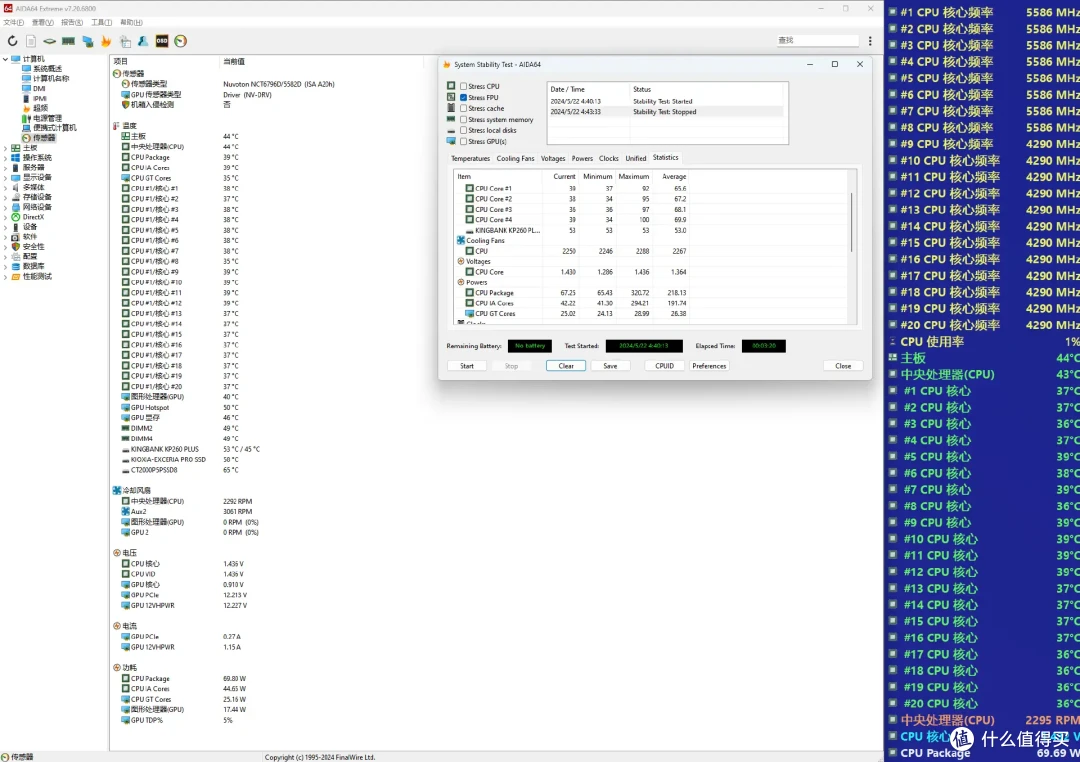Switch to the Temperatures tab
The width and height of the screenshot is (1080, 762).
pyautogui.click(x=470, y=158)
